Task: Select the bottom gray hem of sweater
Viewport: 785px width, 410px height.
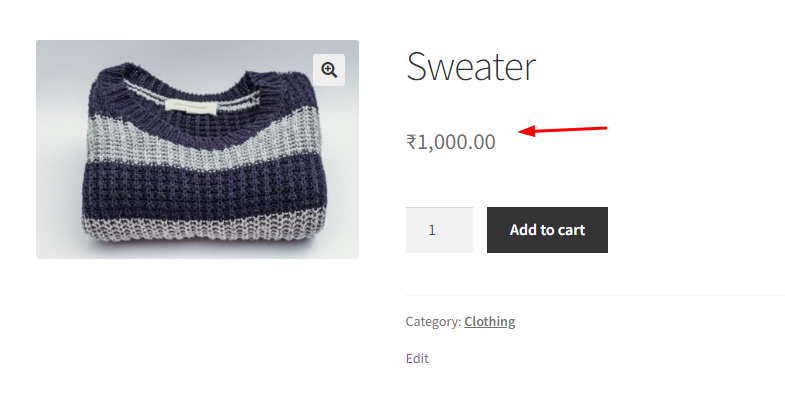Action: click(x=198, y=228)
